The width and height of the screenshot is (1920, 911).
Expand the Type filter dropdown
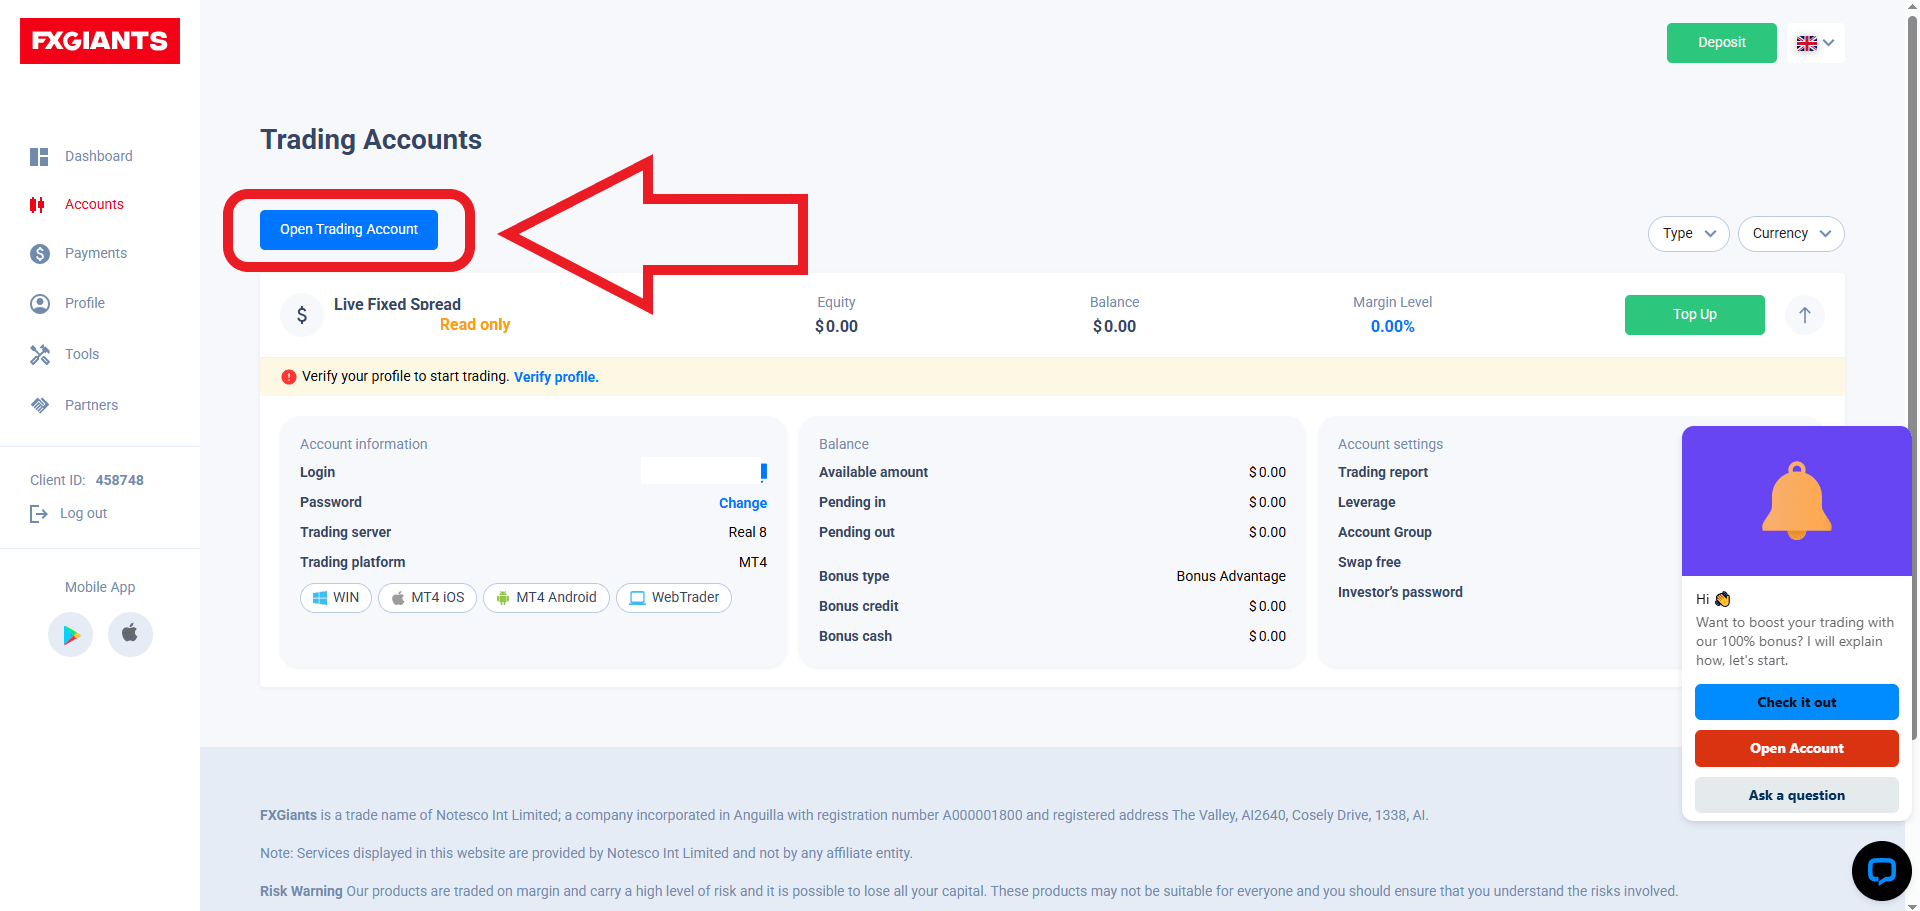pos(1688,234)
